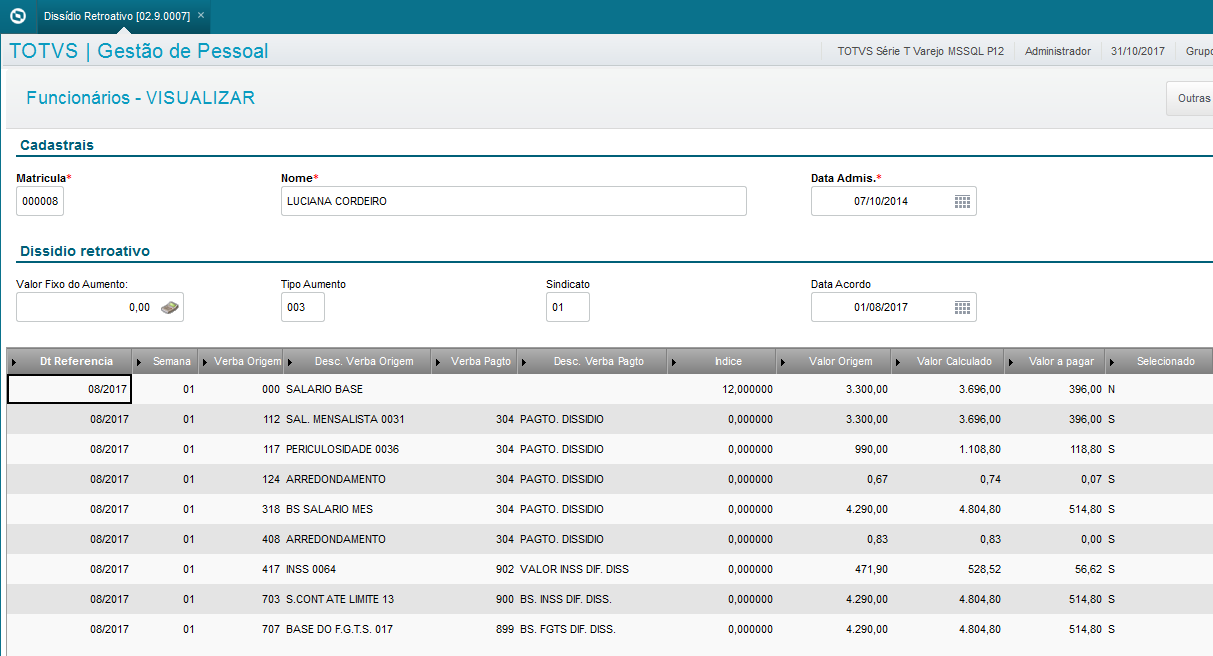Click the 12,000000 indice value
1213x656 pixels.
[x=748, y=389]
